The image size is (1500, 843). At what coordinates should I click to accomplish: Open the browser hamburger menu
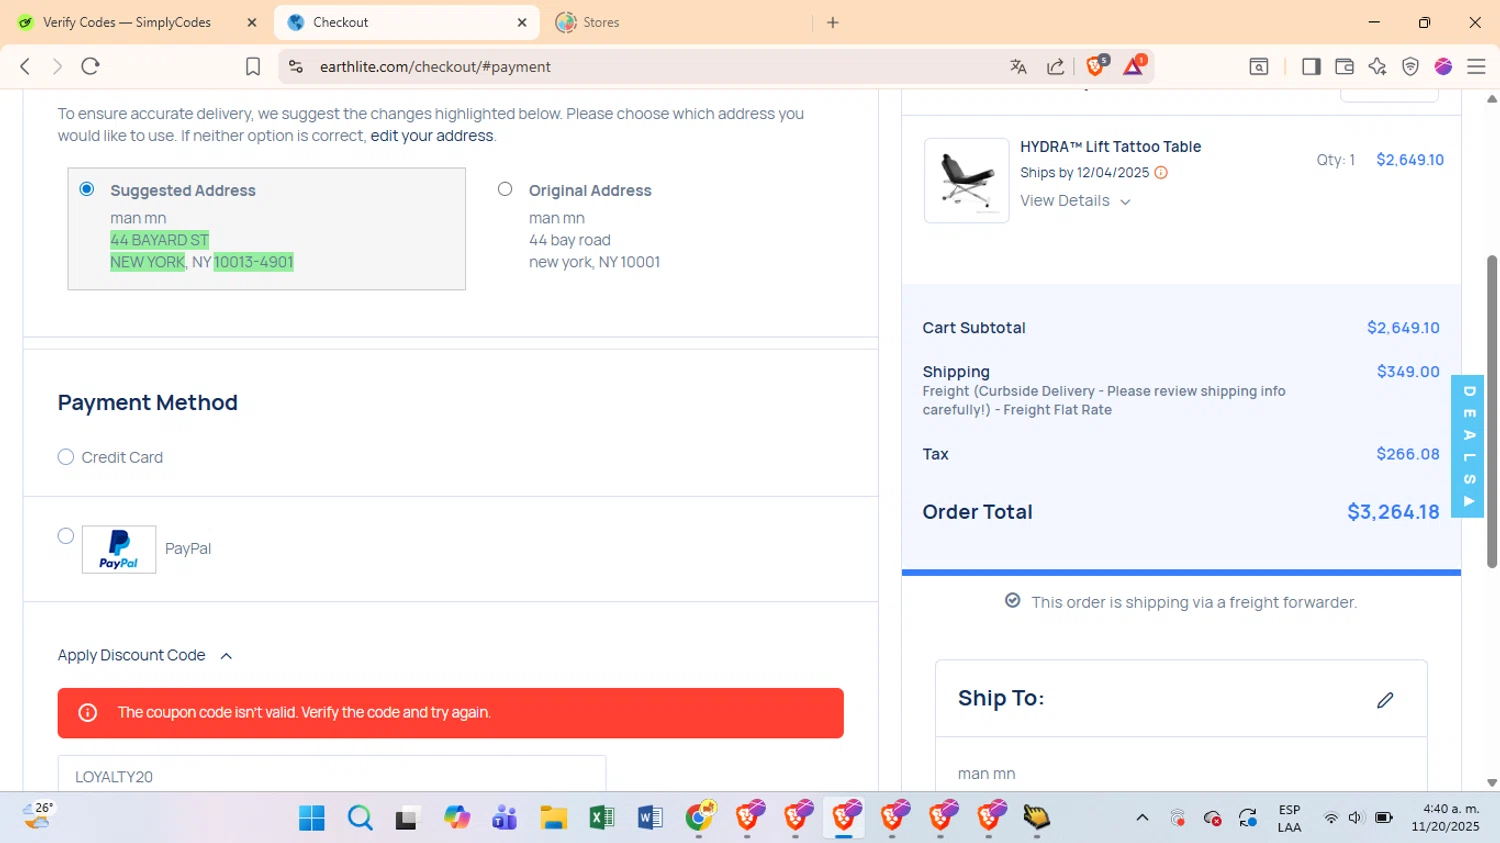[1476, 66]
